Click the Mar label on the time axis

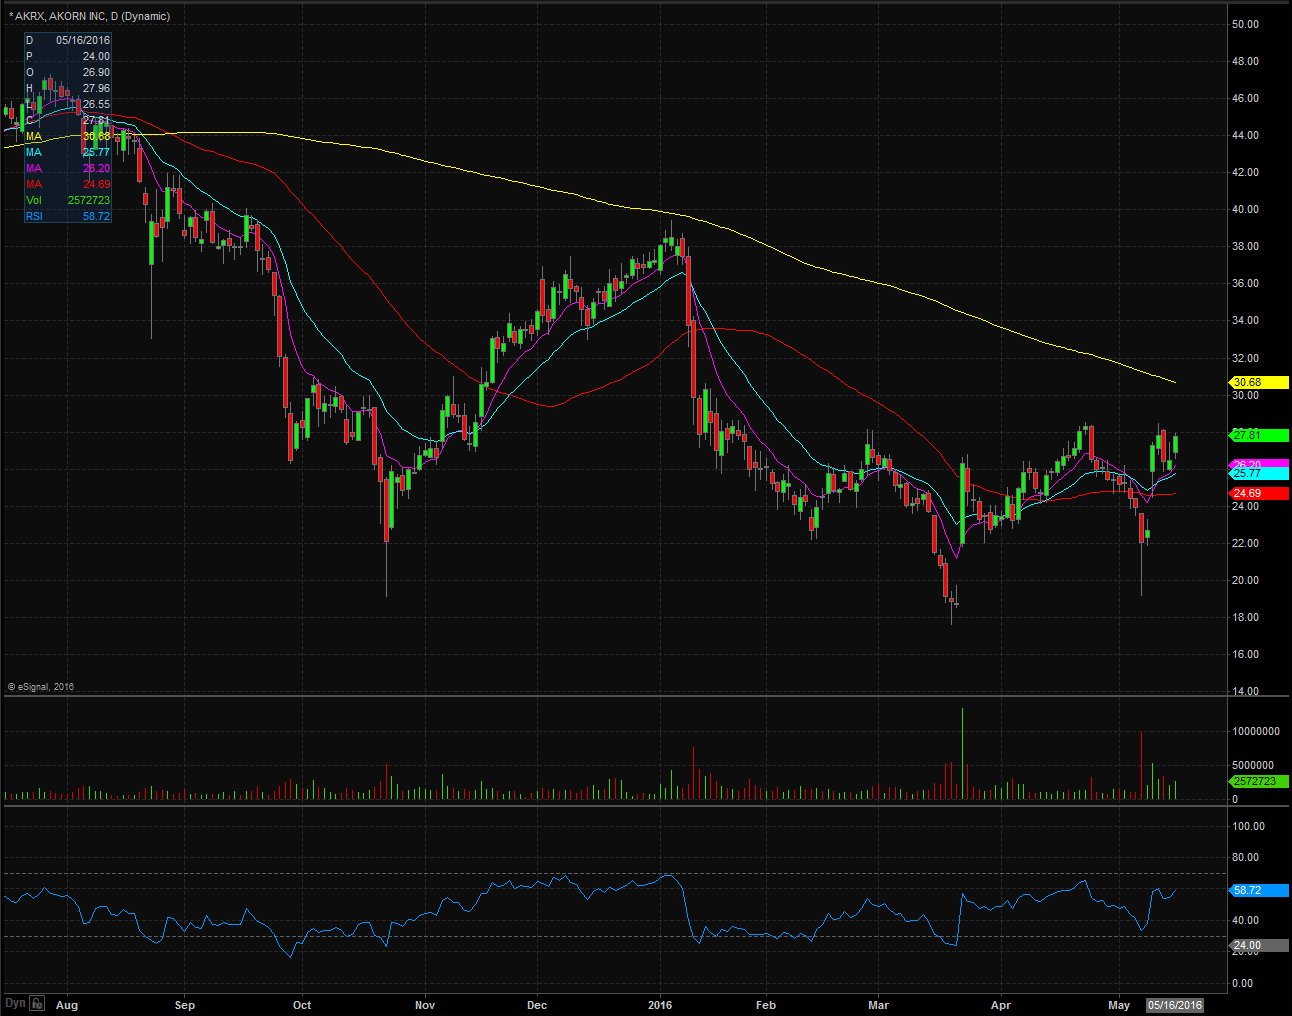click(x=879, y=1005)
